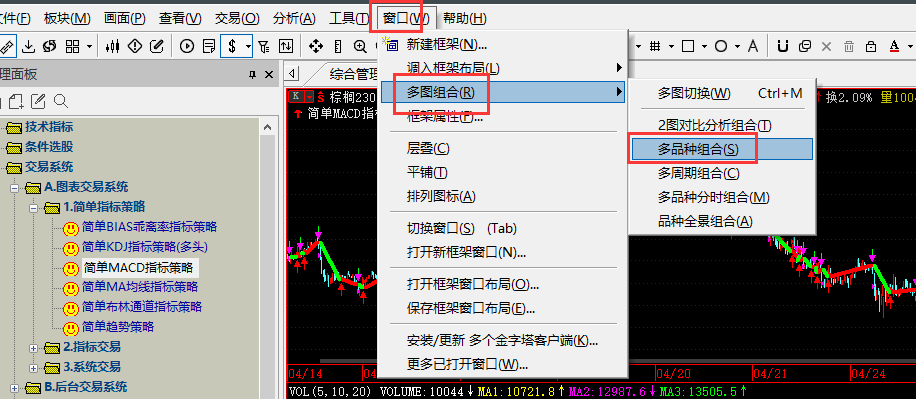Image resolution: width=916 pixels, height=399 pixels.
Task: Open the red K period dropdown on chart
Action: click(x=309, y=96)
